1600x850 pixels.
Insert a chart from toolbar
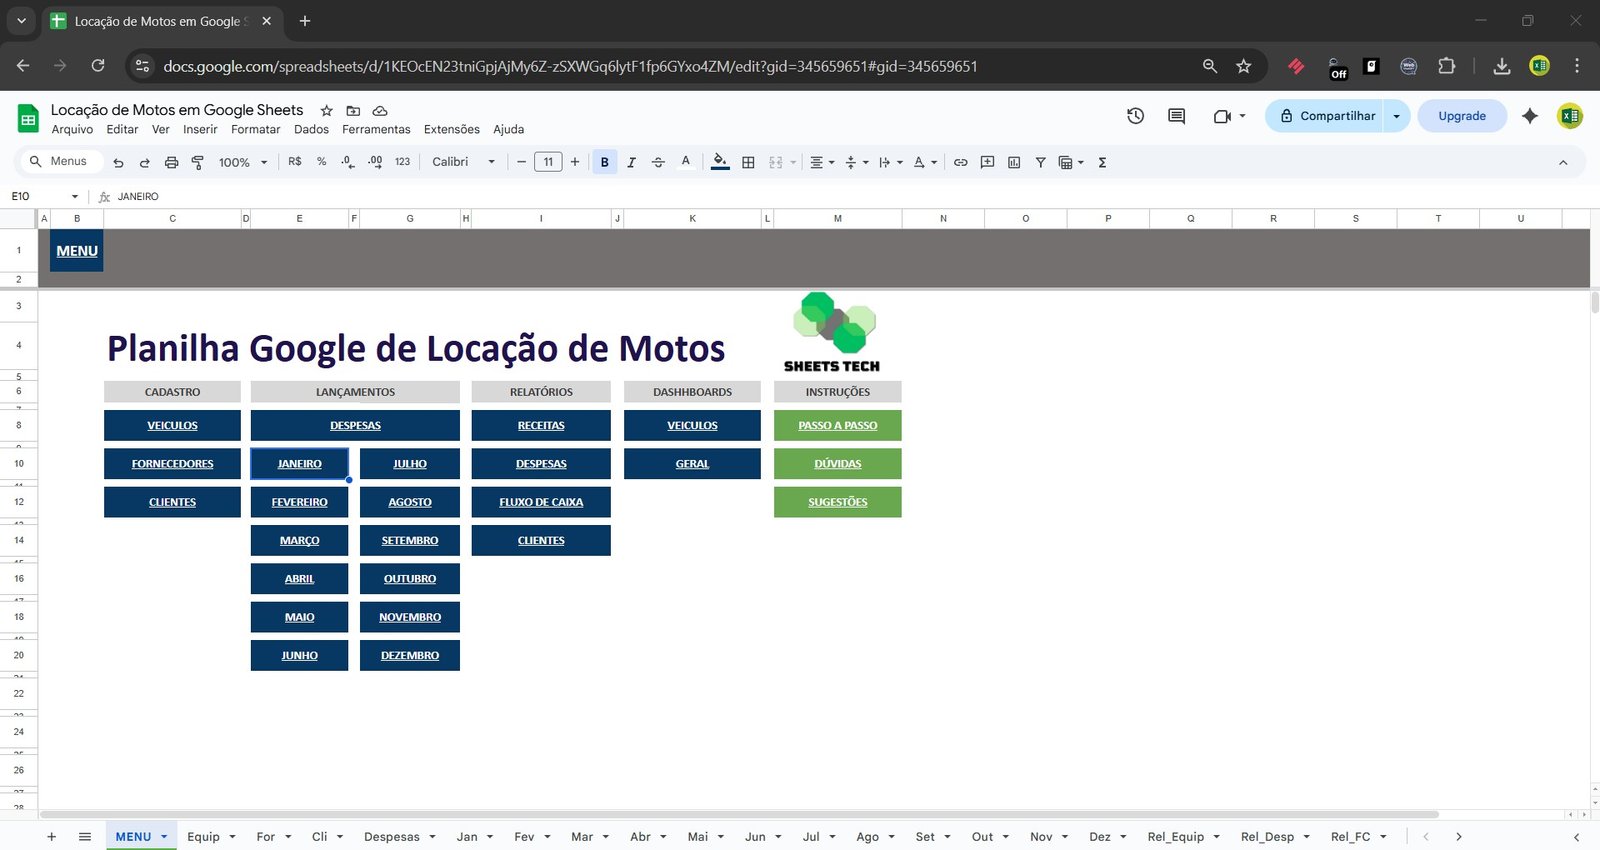click(1014, 162)
